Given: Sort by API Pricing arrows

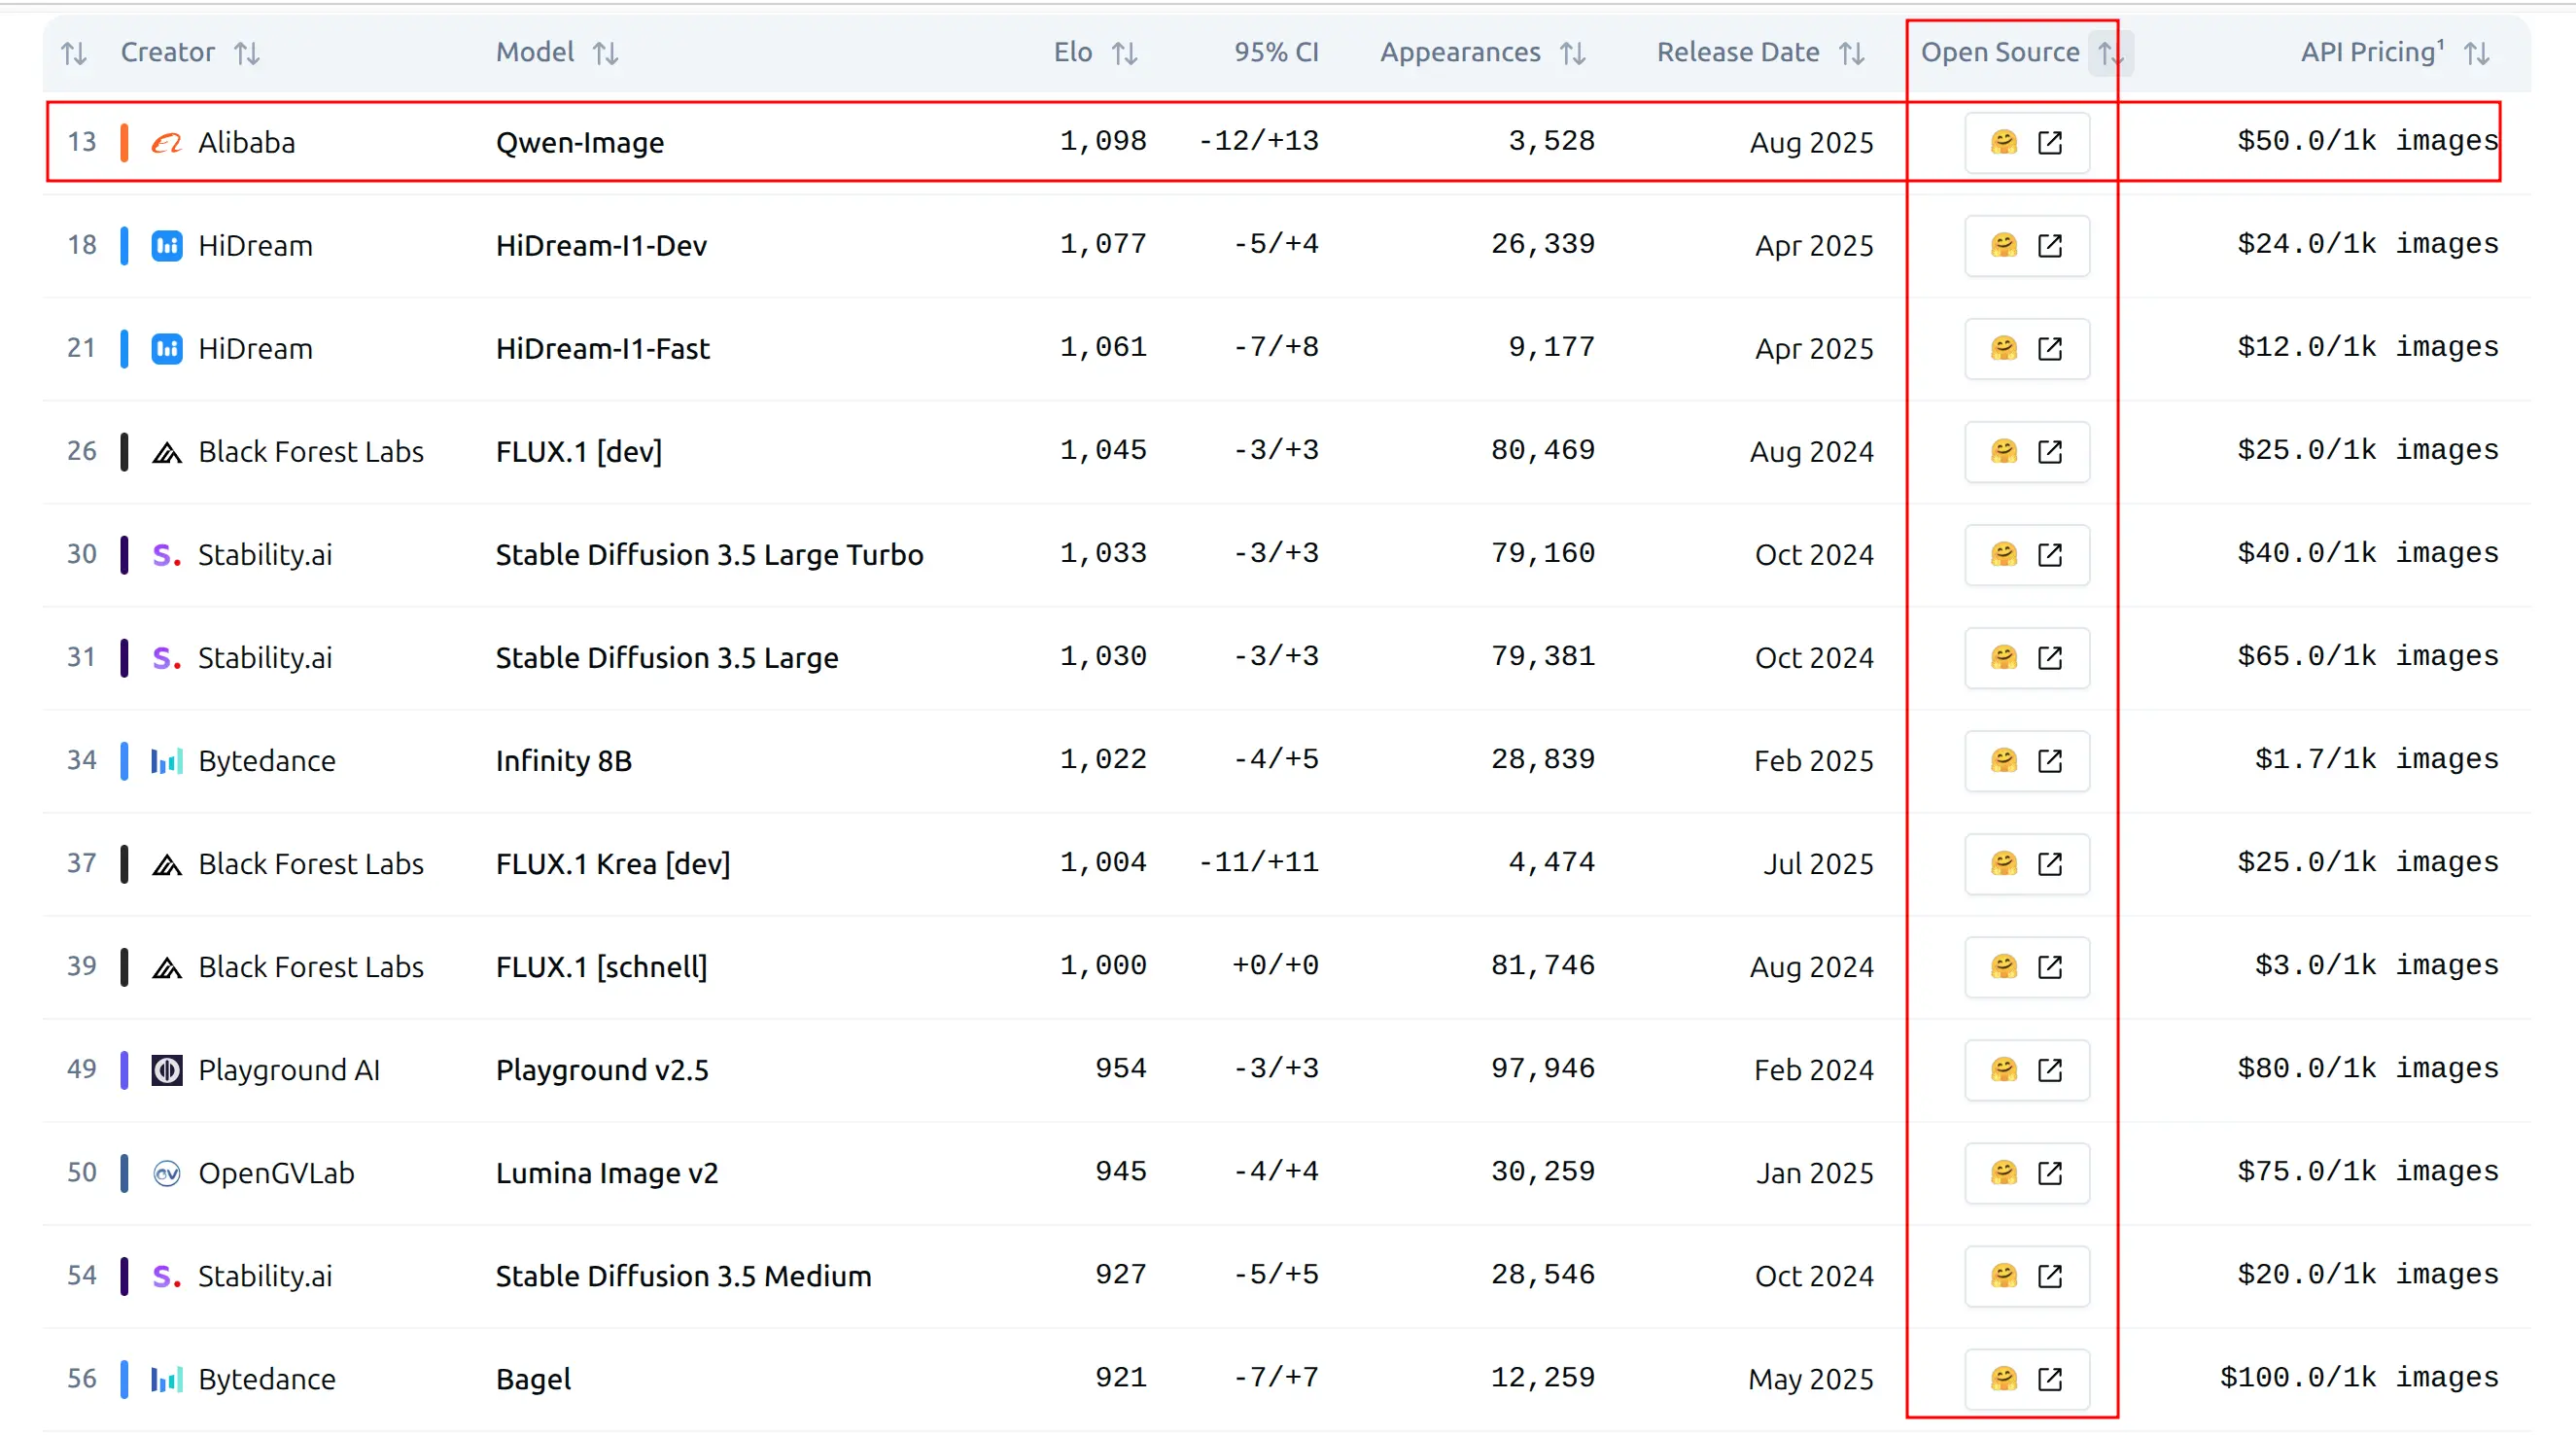Looking at the screenshot, I should click(2476, 53).
